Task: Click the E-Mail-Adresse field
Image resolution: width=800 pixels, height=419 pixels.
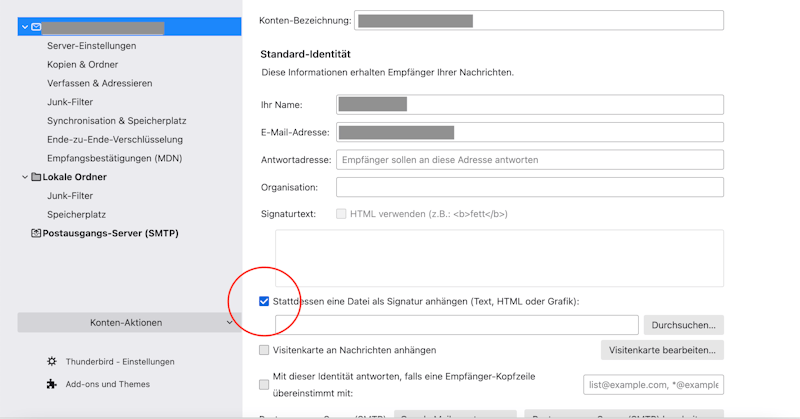Action: pos(530,132)
